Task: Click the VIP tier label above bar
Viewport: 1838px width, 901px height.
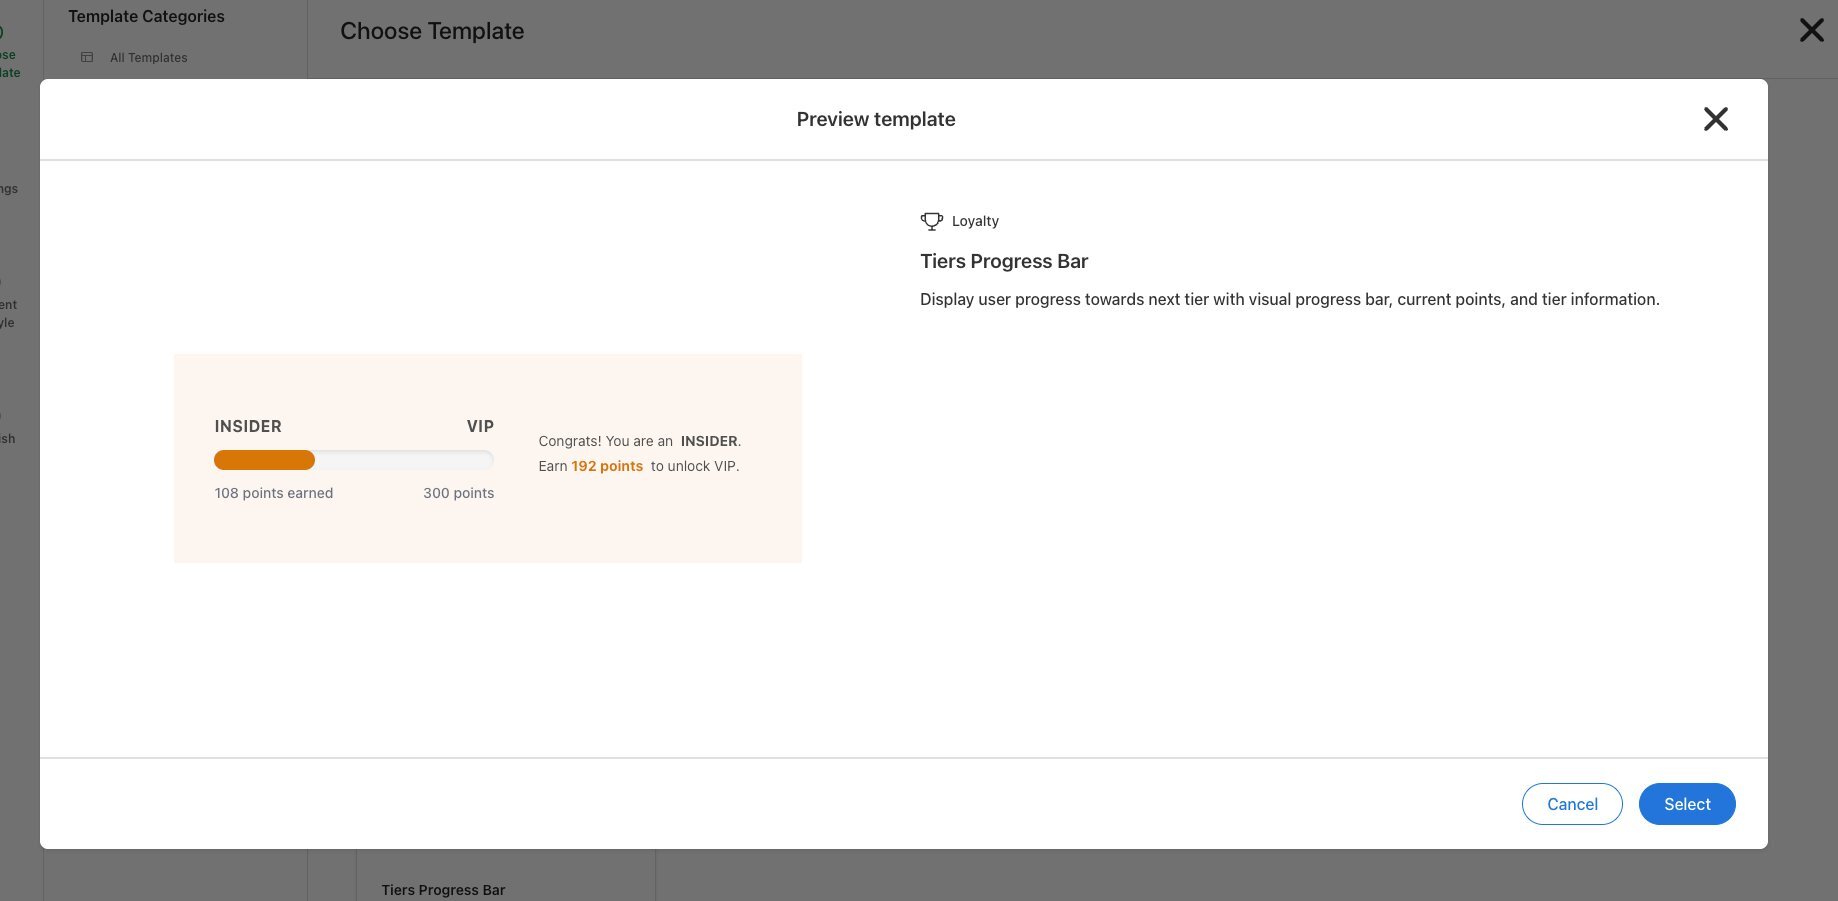Action: [x=480, y=426]
